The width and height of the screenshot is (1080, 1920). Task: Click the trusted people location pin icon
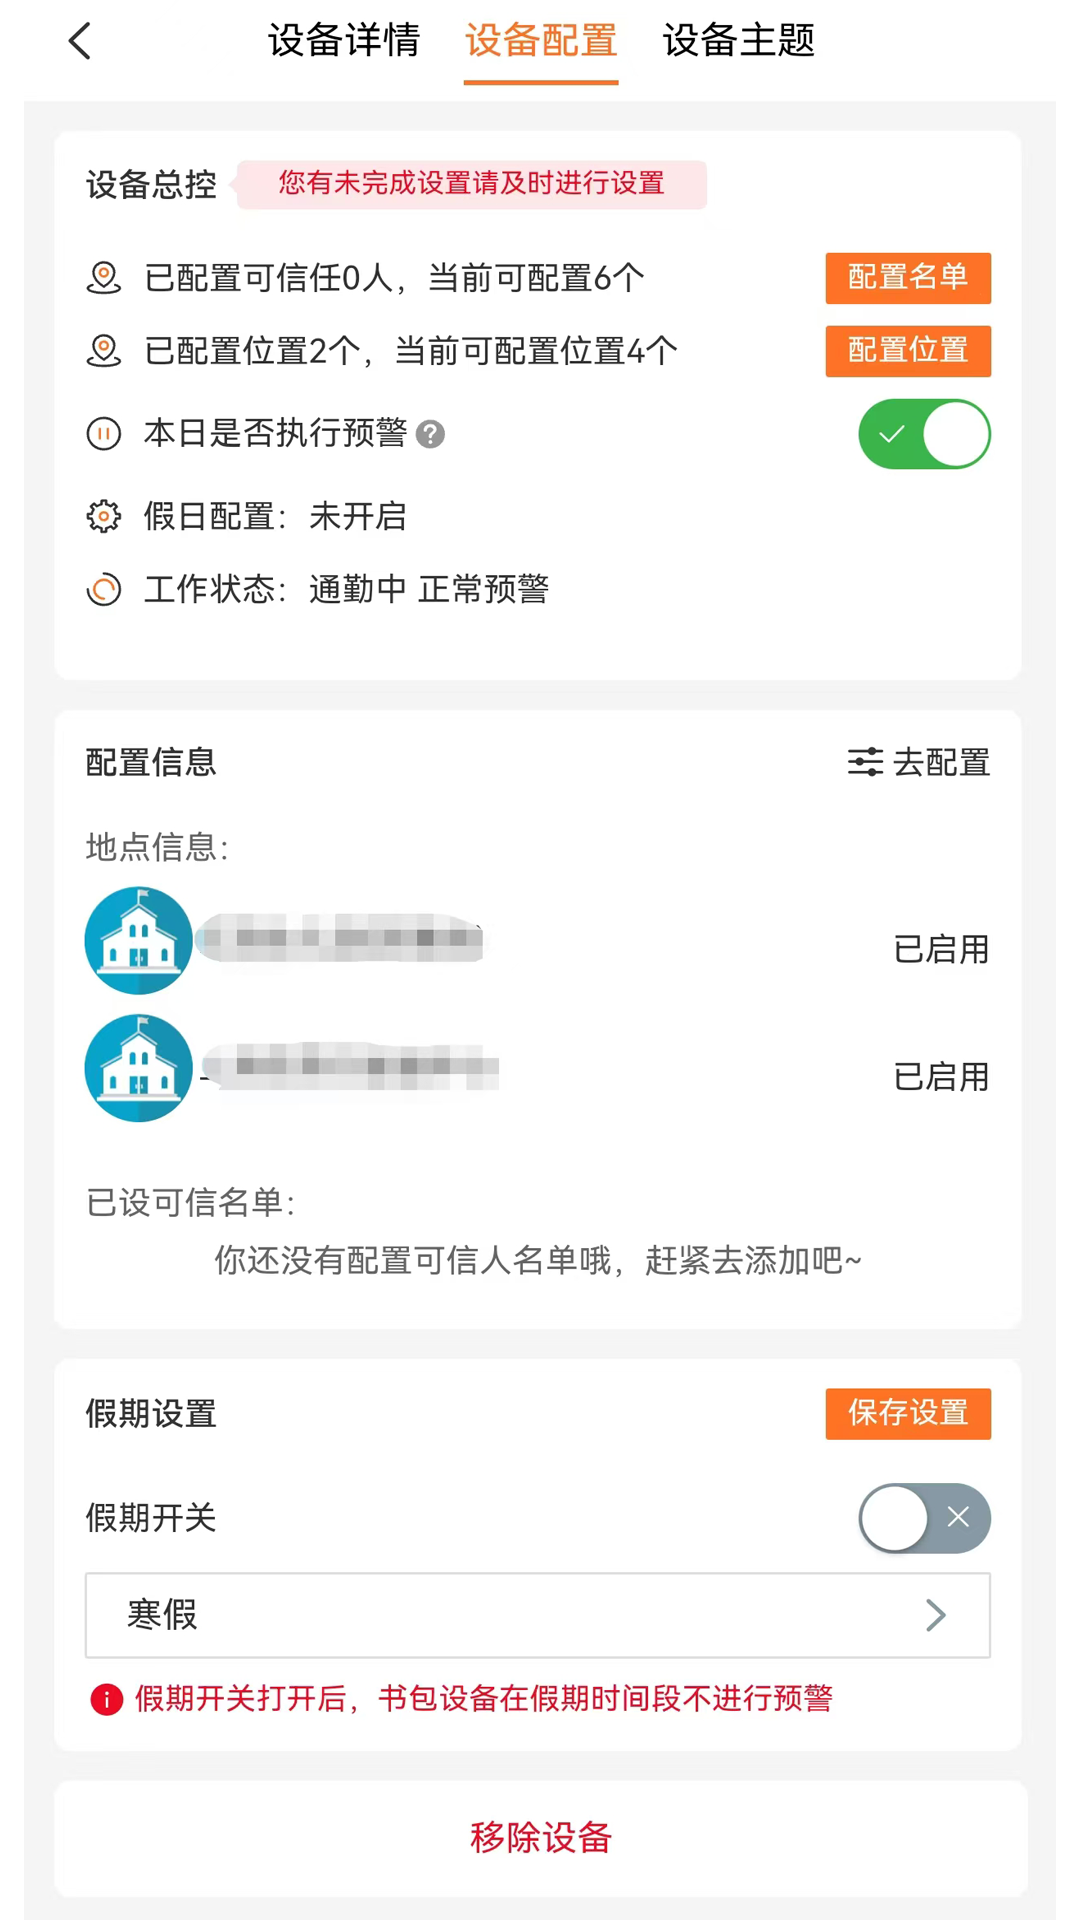point(104,278)
